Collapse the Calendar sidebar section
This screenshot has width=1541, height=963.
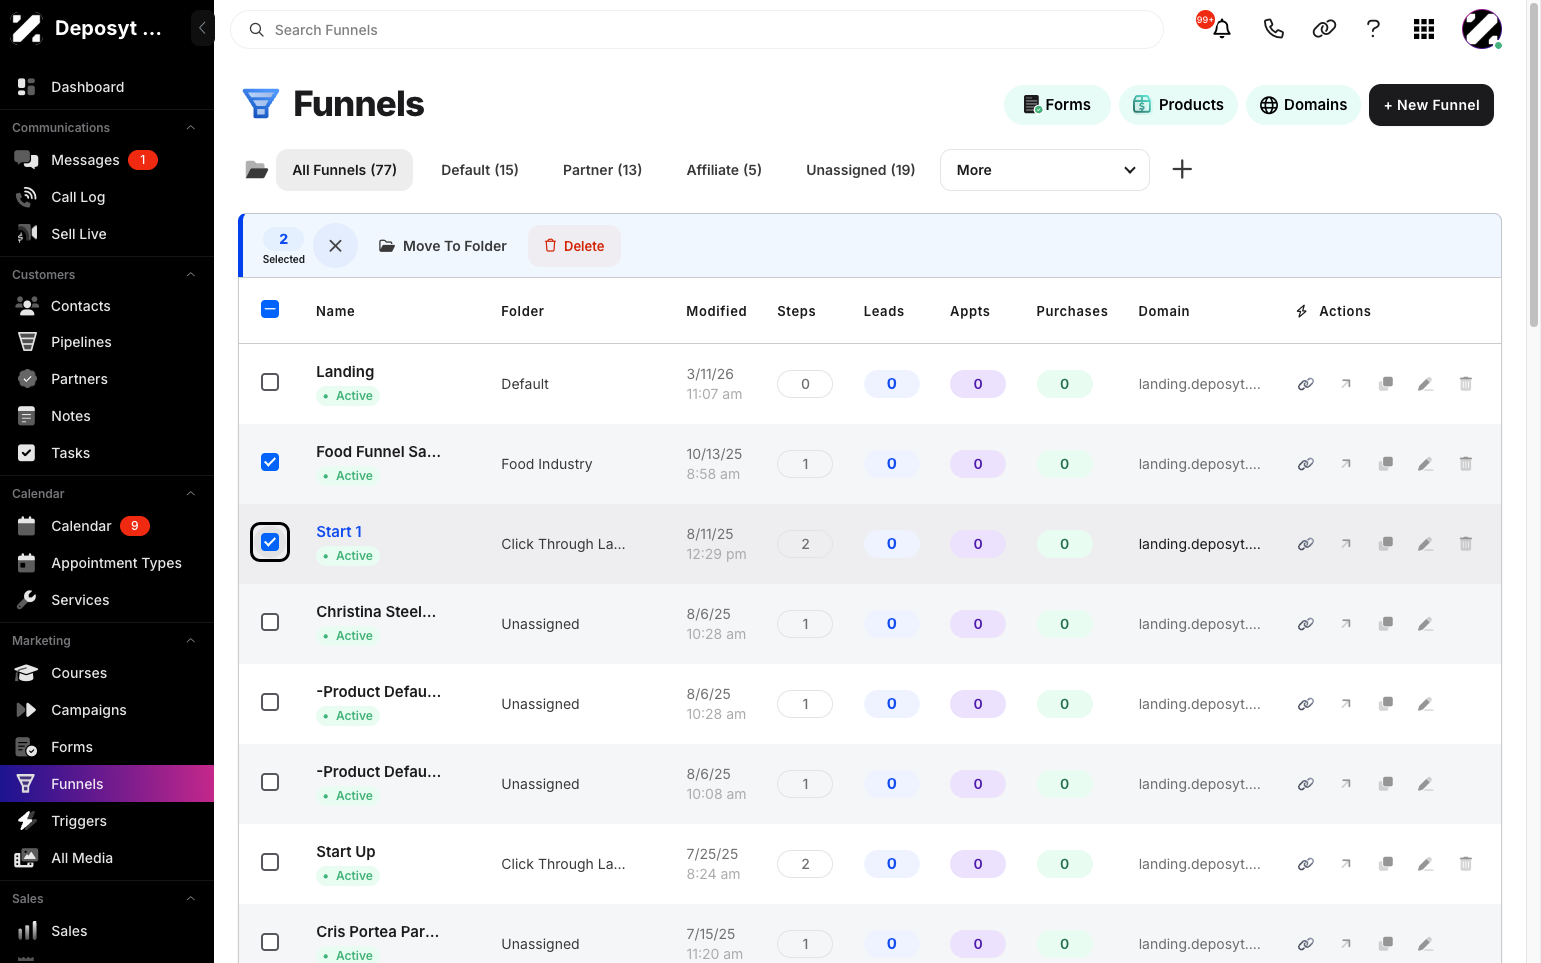point(190,494)
